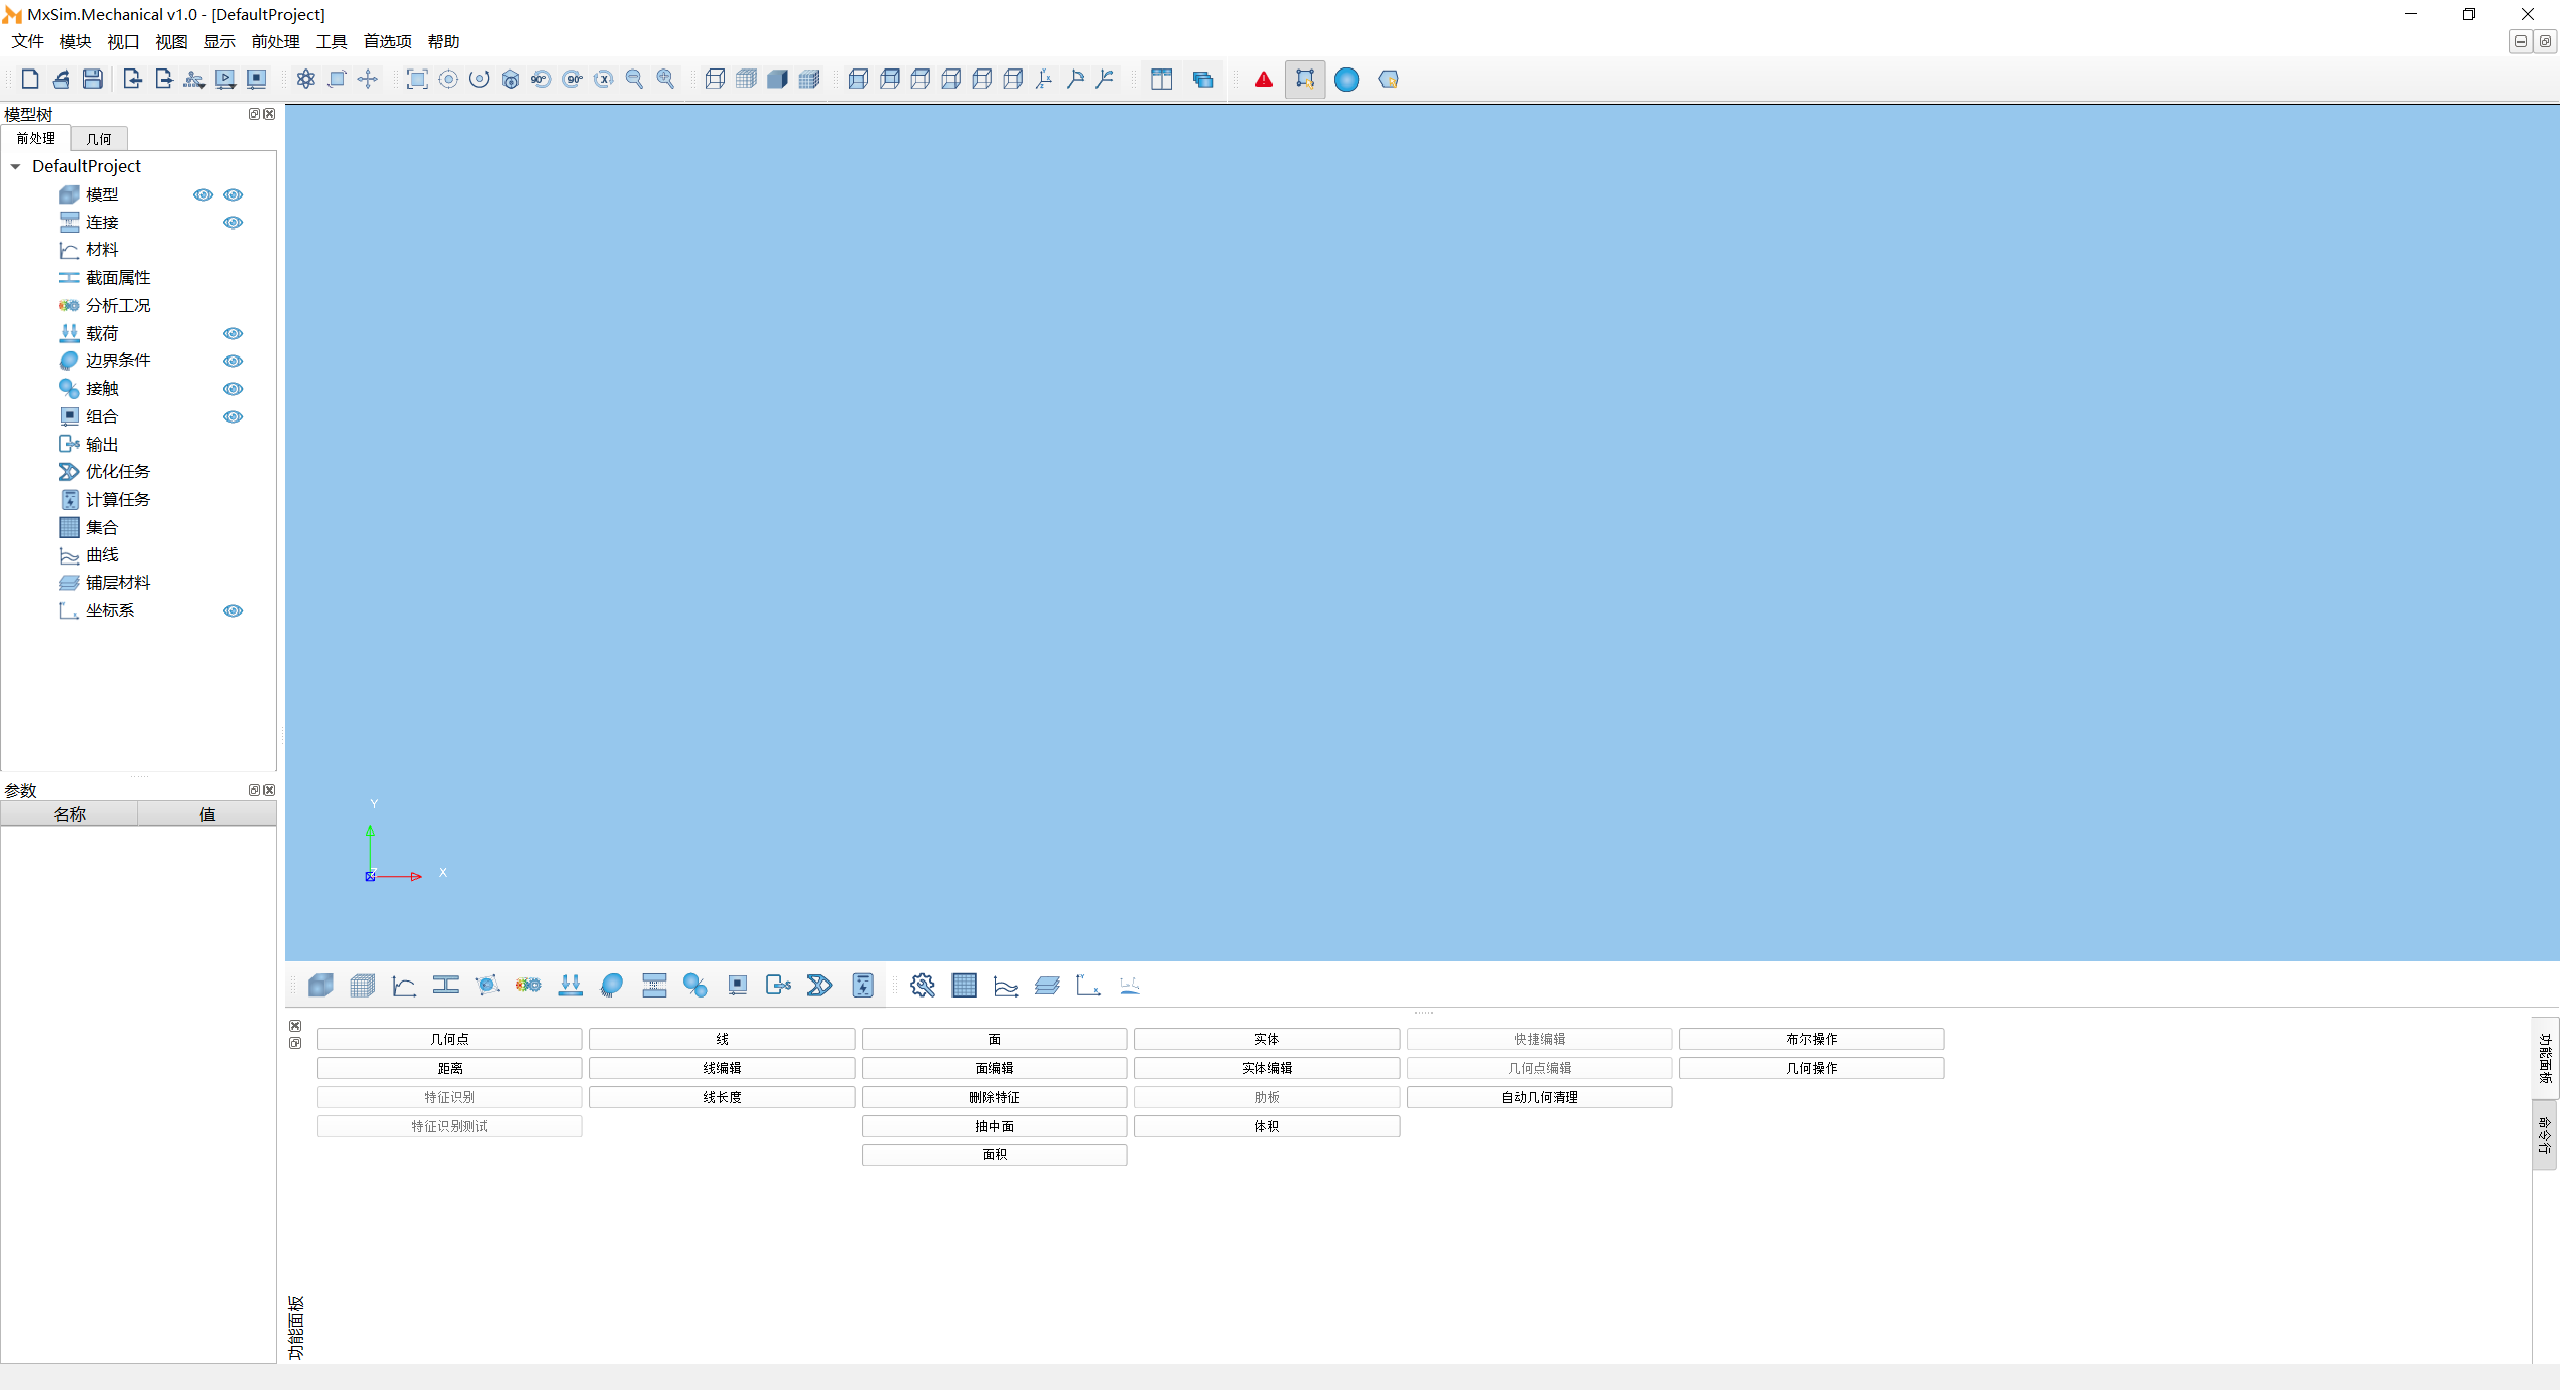Click the blue circle toolbar icon
2560x1390 pixels.
tap(1347, 79)
